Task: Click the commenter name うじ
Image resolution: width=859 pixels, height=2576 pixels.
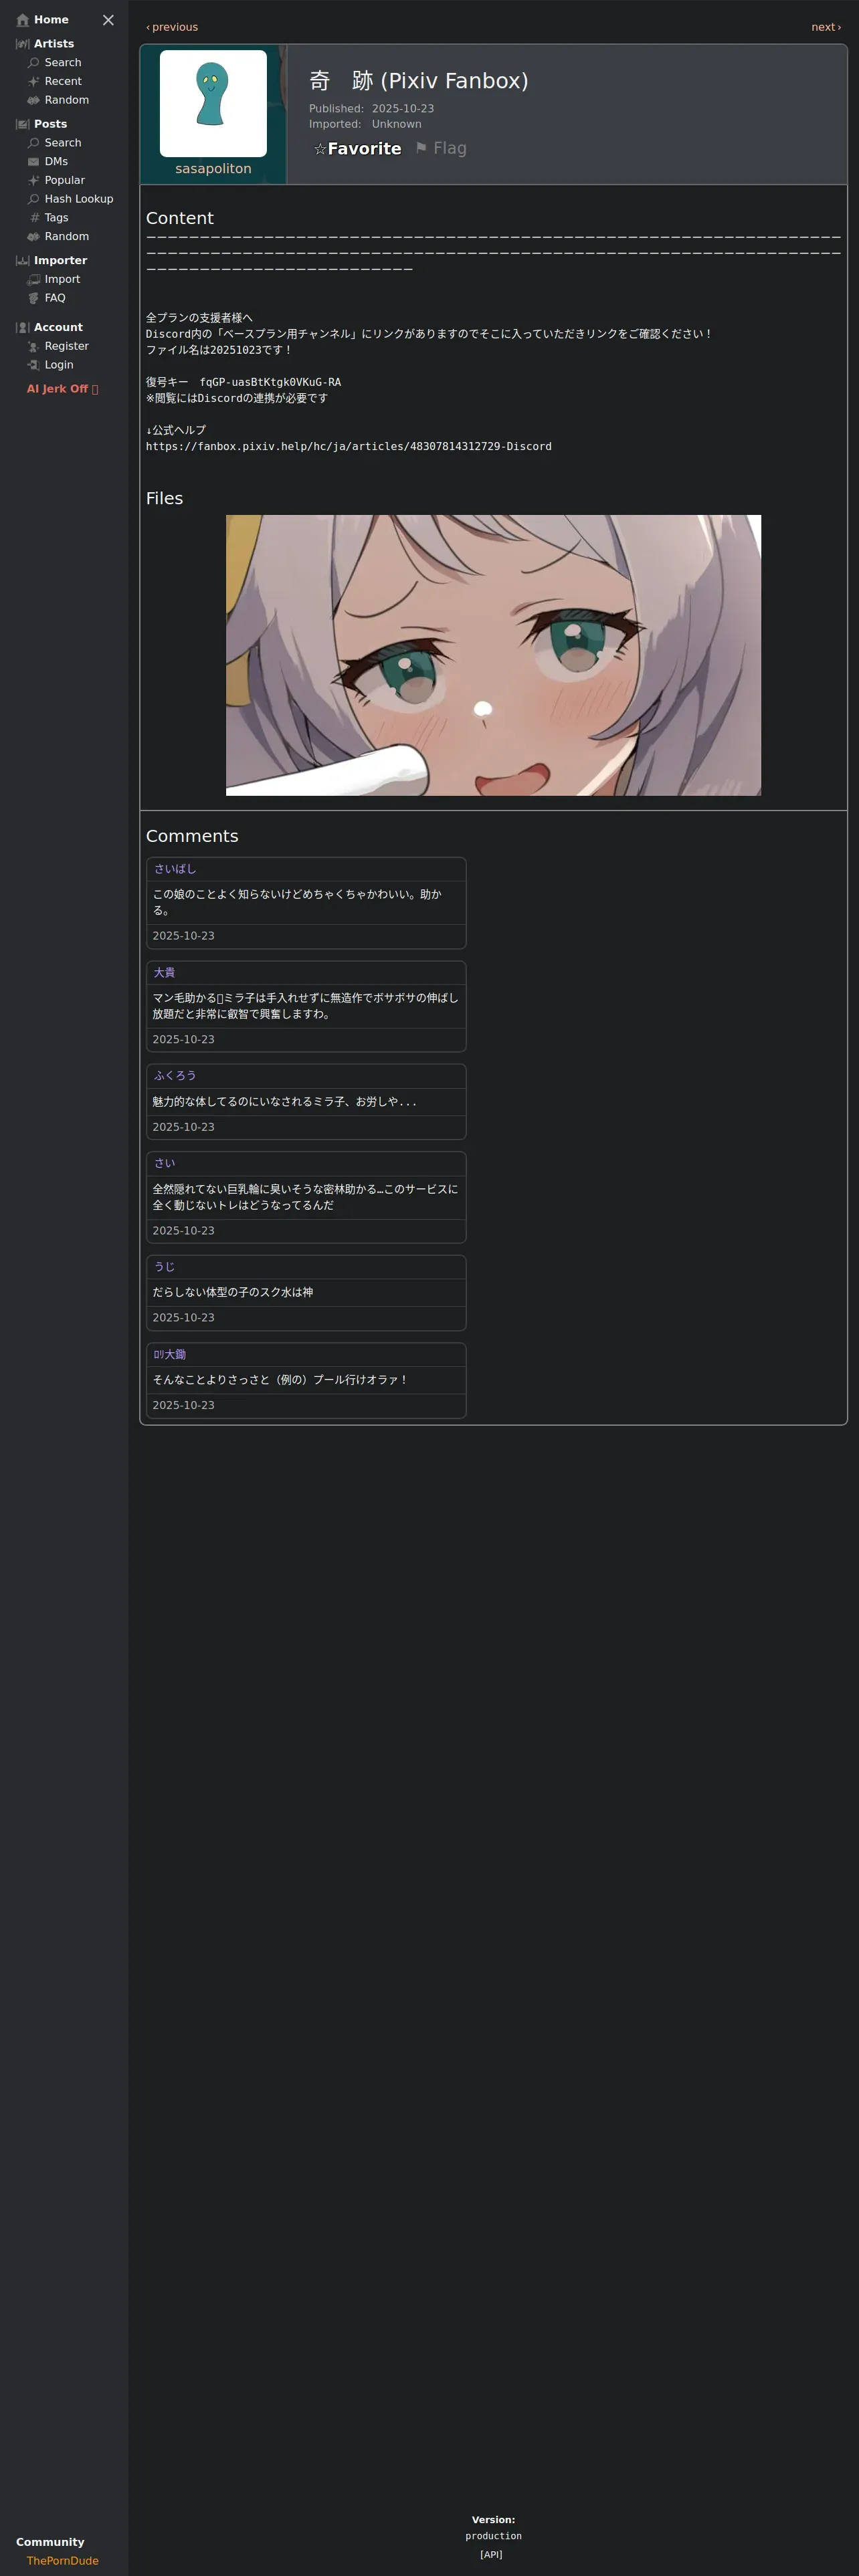Action: (x=164, y=1266)
